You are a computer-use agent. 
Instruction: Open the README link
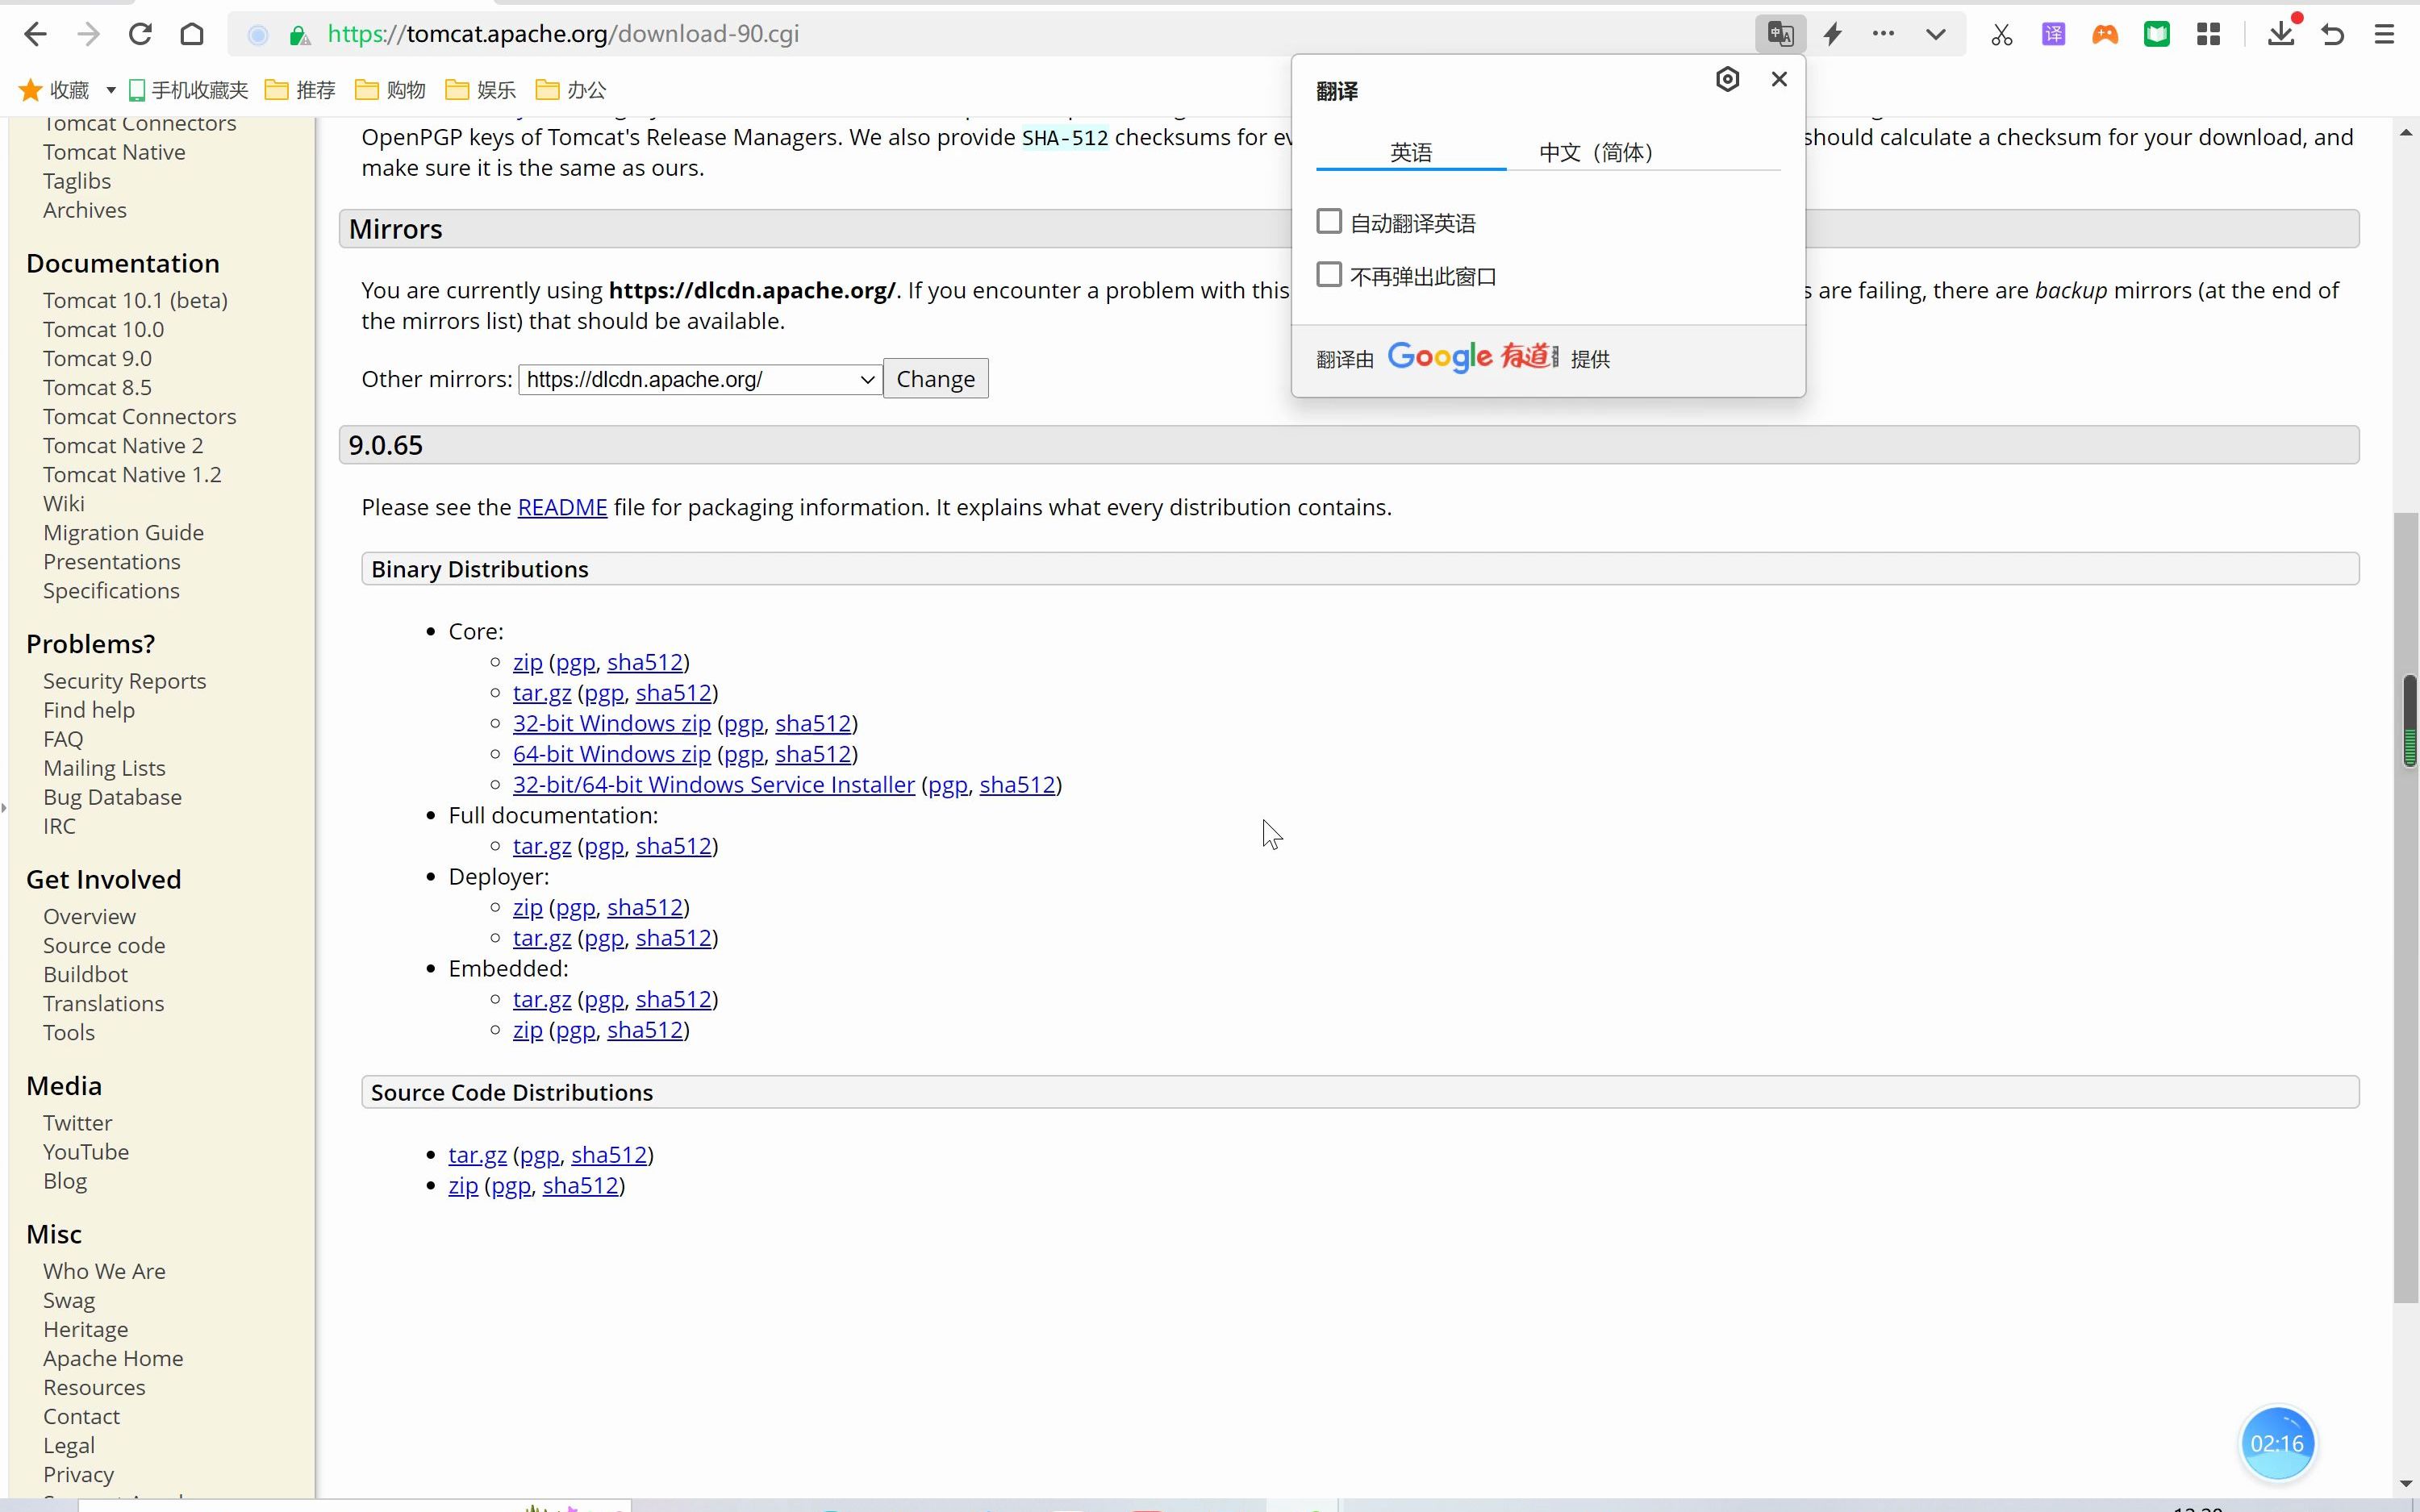pos(562,508)
